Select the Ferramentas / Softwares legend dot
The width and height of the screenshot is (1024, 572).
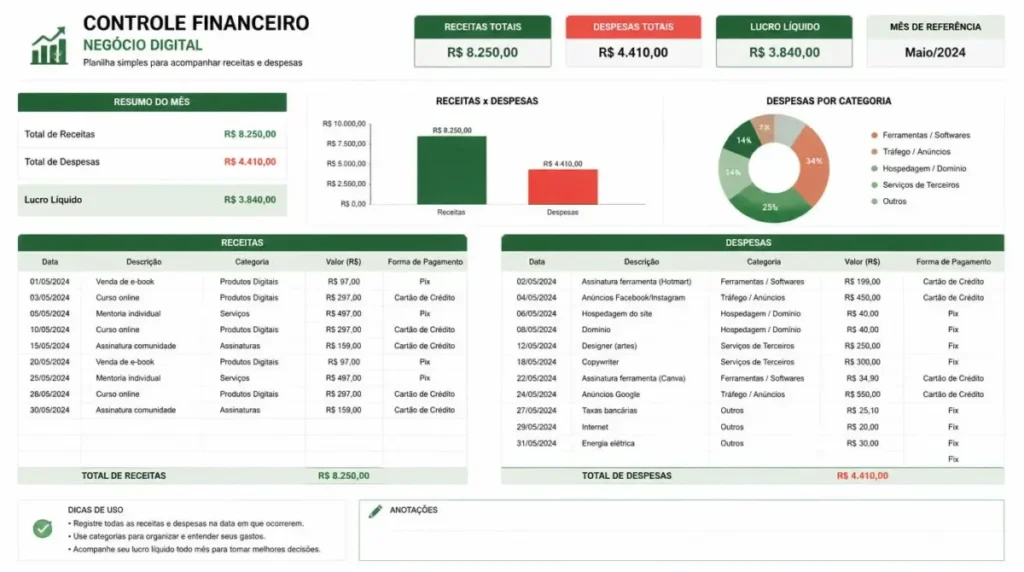tap(874, 135)
